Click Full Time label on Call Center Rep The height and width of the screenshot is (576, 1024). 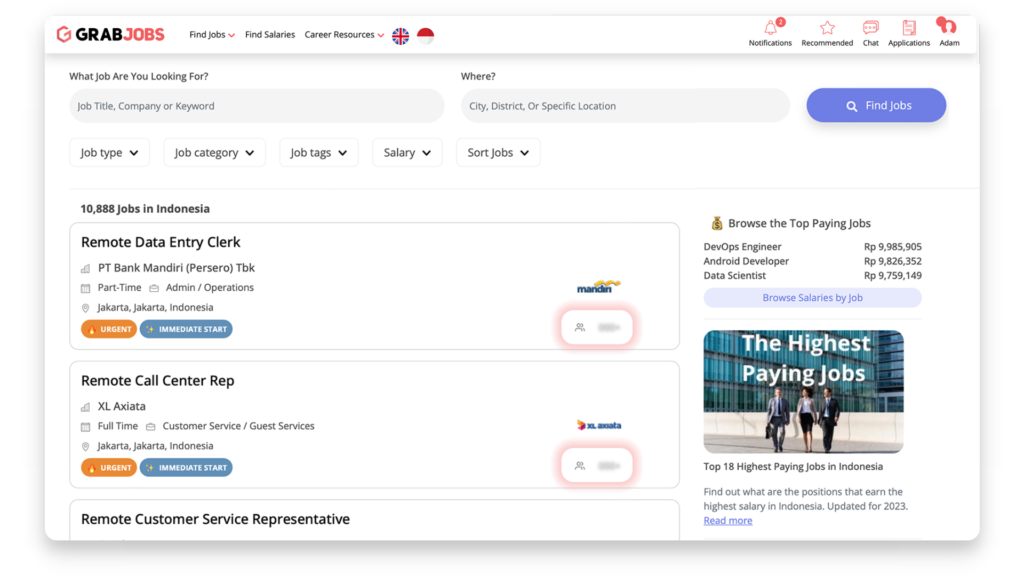click(118, 426)
